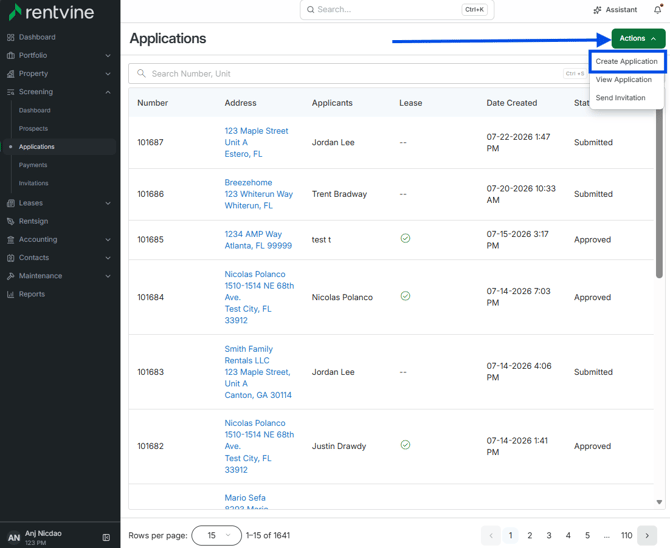Click the table vertical scrollbar thumb

[x=659, y=192]
